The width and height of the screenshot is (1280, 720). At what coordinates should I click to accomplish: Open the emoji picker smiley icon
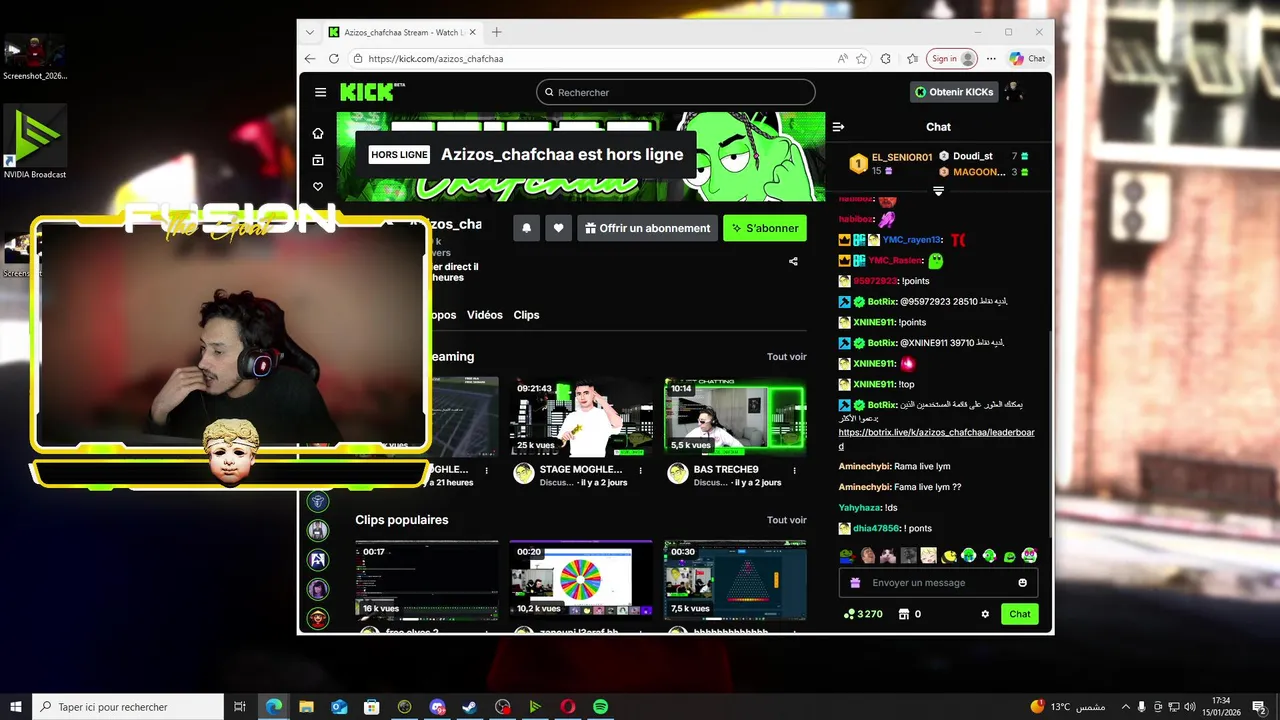click(1022, 583)
